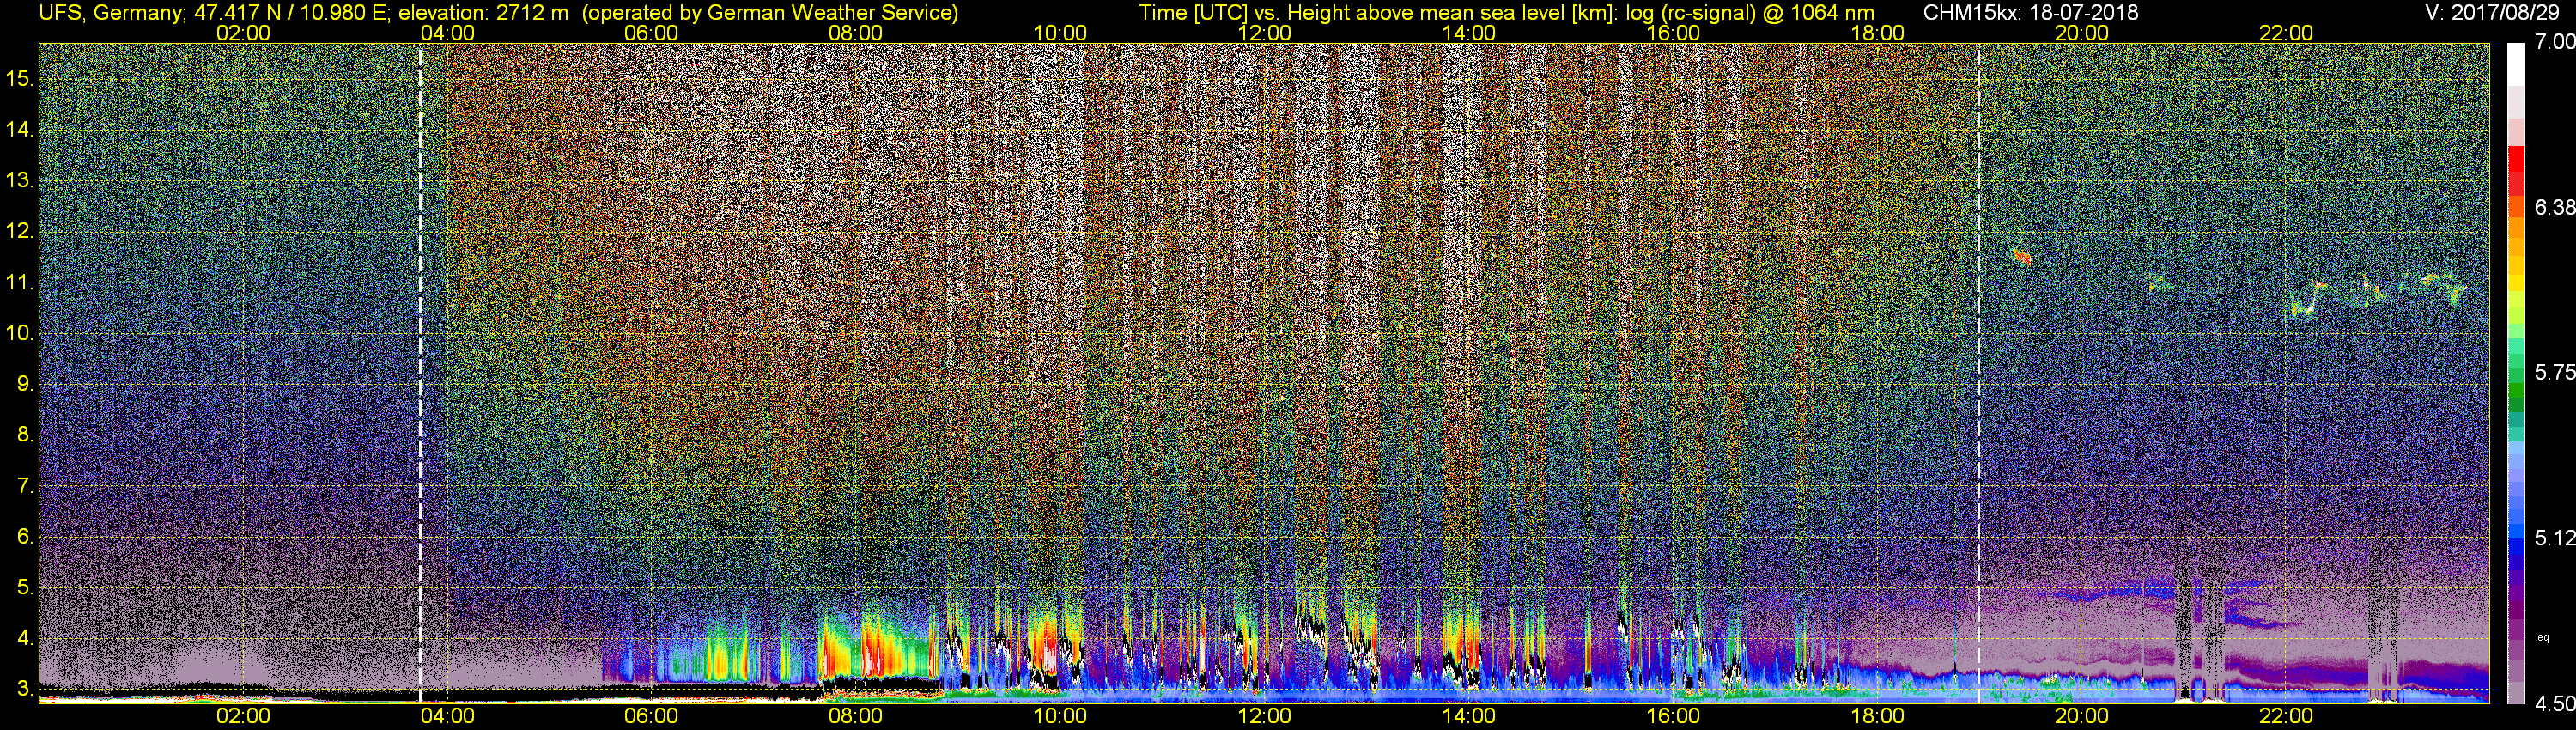2576x730 pixels.
Task: Click the 6.38 colorbar scale value
Action: coord(2554,207)
